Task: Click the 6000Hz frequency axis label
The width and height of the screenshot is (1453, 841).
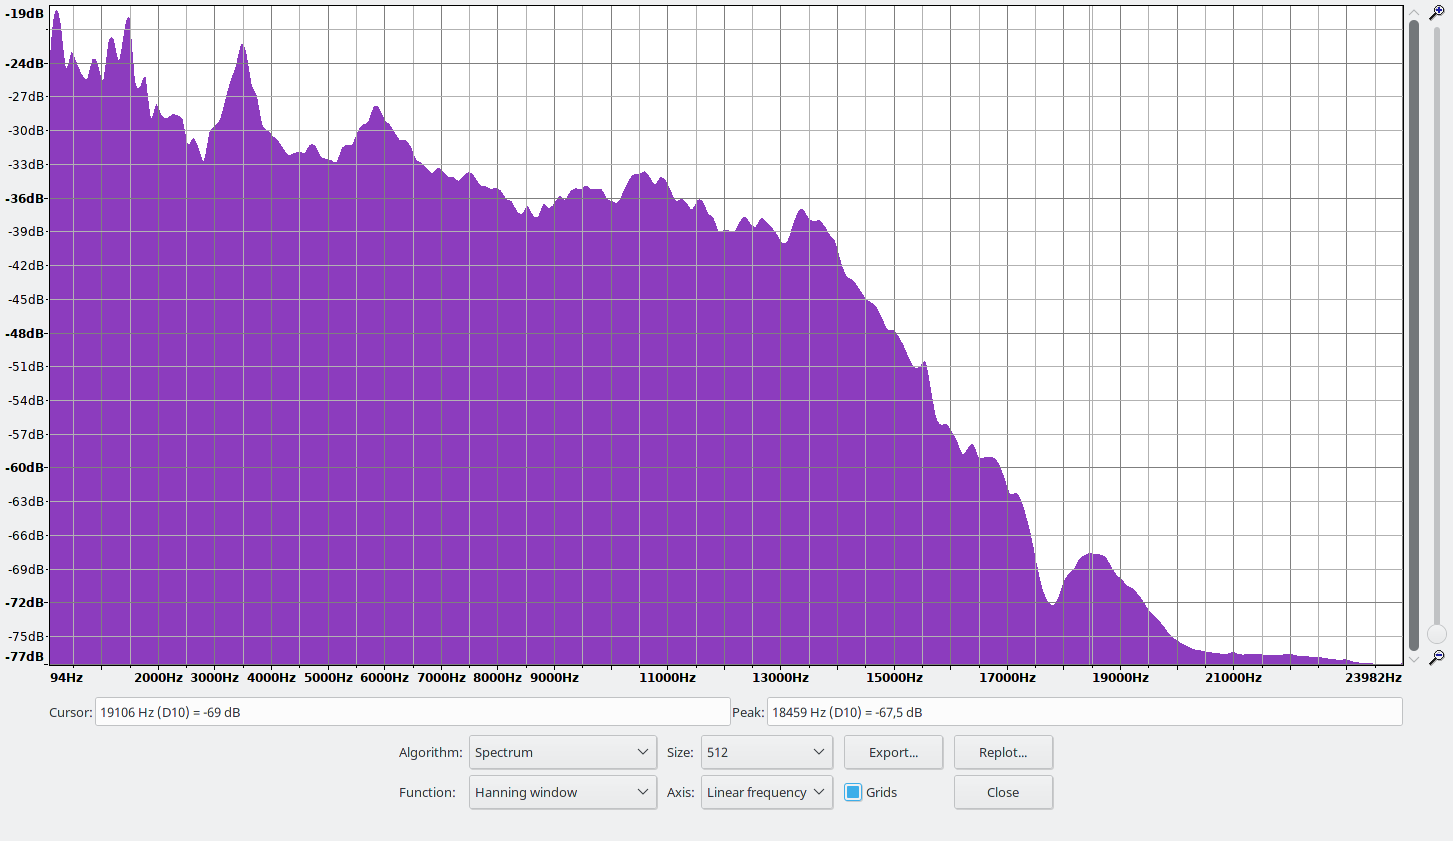Action: 384,677
